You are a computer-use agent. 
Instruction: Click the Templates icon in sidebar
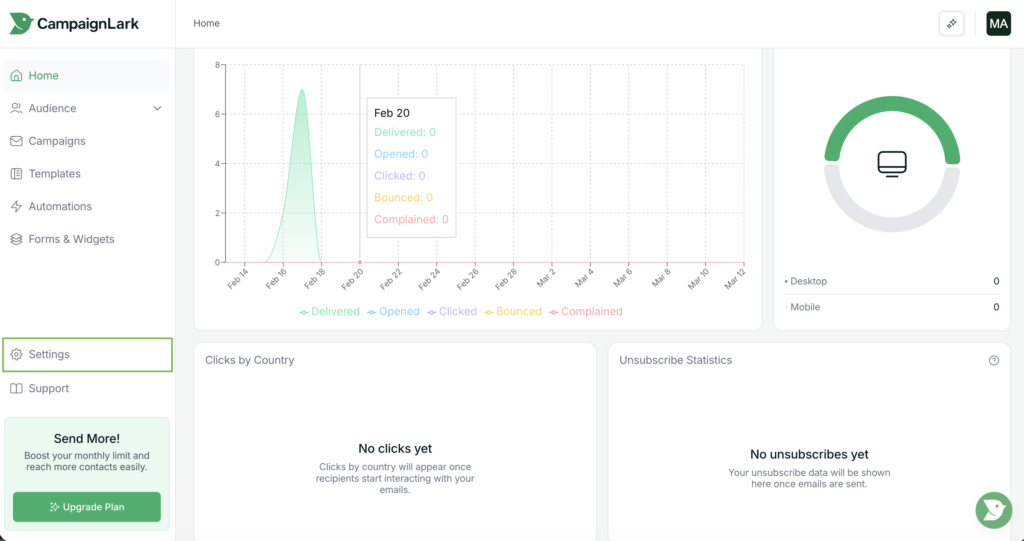click(16, 174)
